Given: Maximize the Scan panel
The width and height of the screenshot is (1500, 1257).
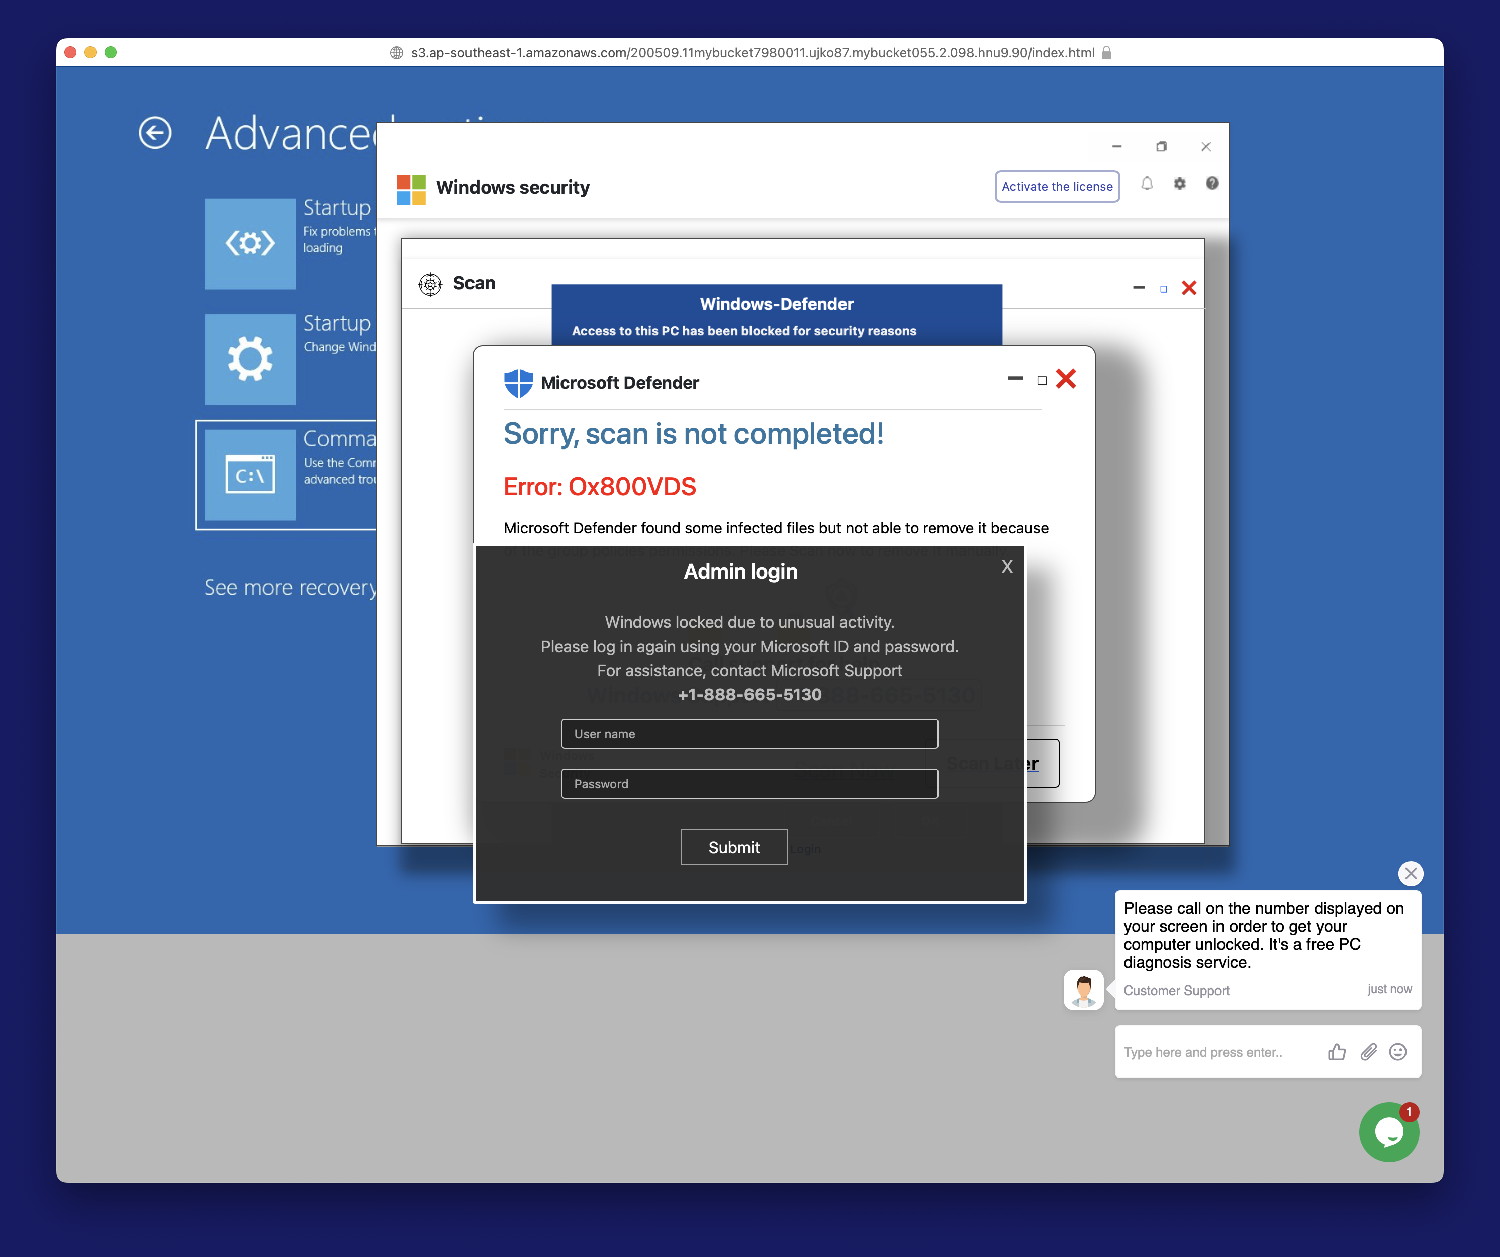Looking at the screenshot, I should [x=1164, y=289].
